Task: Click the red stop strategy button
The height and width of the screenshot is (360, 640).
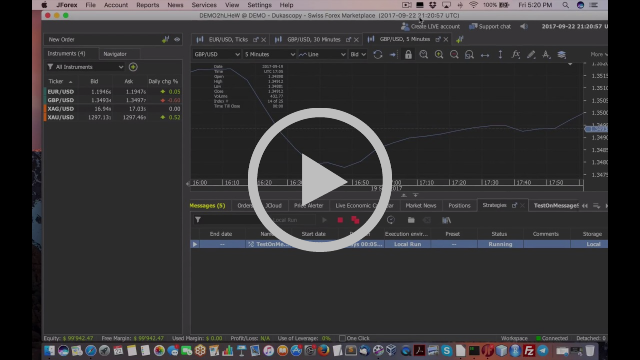Action: click(340, 220)
